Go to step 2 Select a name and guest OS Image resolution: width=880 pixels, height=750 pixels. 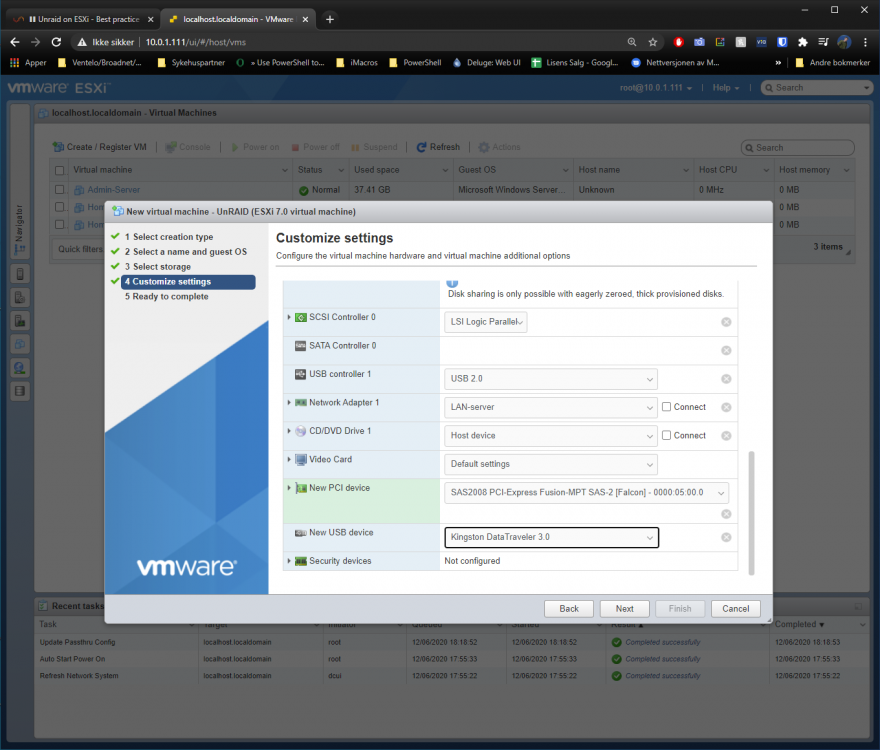(185, 252)
